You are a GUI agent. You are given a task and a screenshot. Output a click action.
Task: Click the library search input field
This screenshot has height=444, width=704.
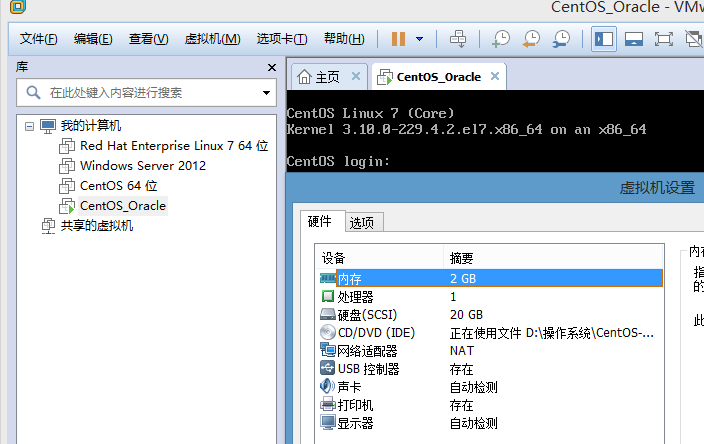(146, 93)
